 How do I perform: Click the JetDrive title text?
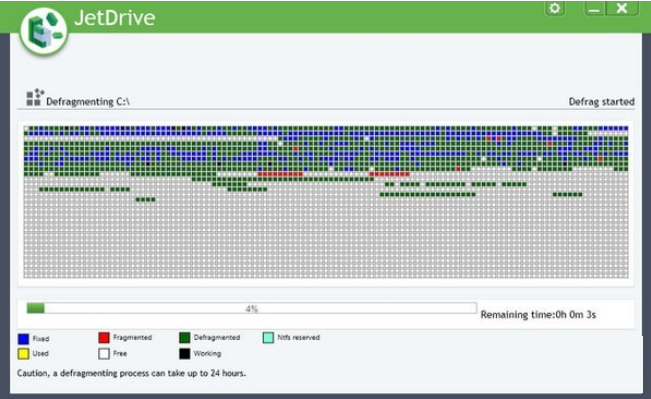tap(115, 18)
